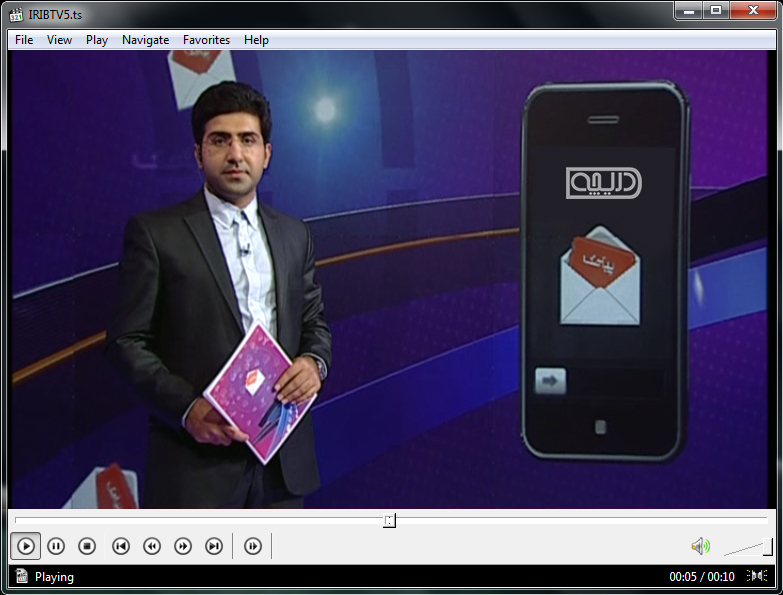Step forward one frame
783x595 pixels.
pyautogui.click(x=253, y=546)
